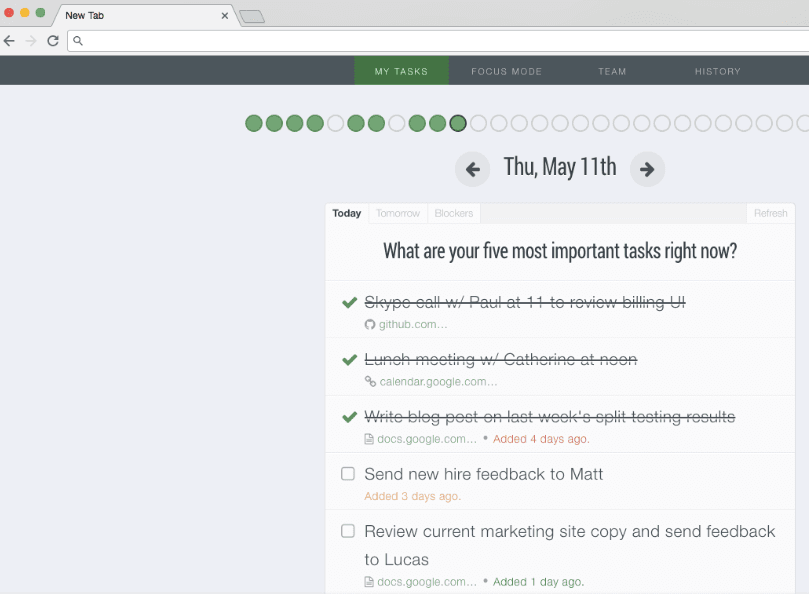Viewport: 809px width, 594px height.
Task: Uncheck the completed Skype call task
Action: coord(349,302)
